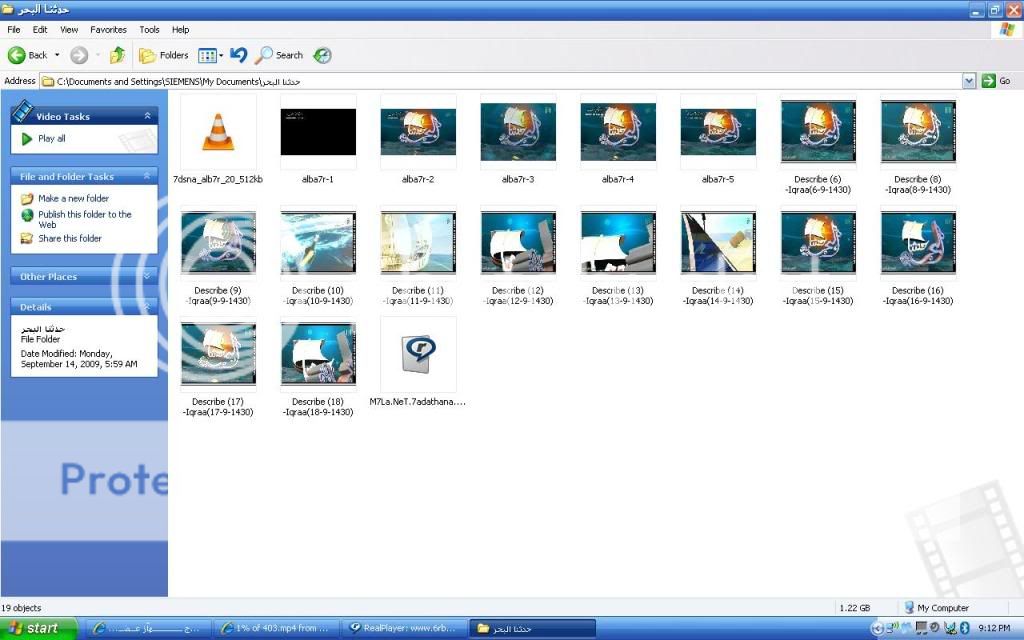Screen dimensions: 1024x640
Task: Toggle the Folders pane button
Action: pos(164,55)
